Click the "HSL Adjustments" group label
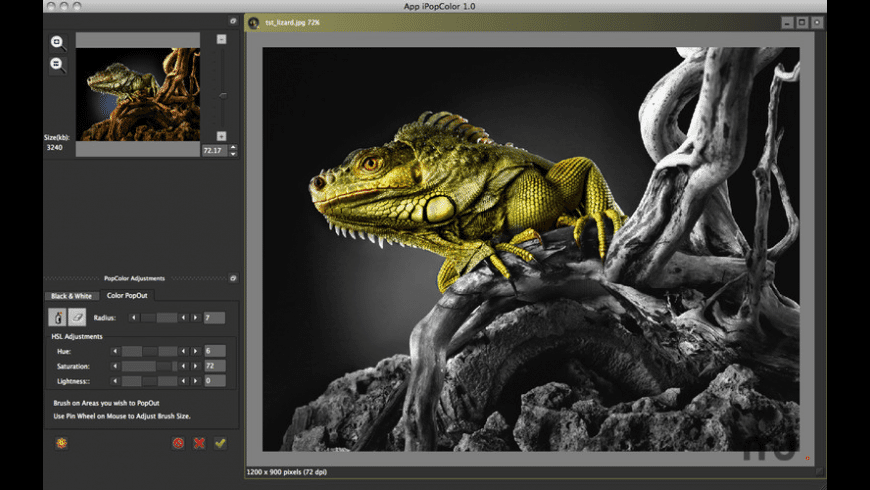 click(x=77, y=336)
